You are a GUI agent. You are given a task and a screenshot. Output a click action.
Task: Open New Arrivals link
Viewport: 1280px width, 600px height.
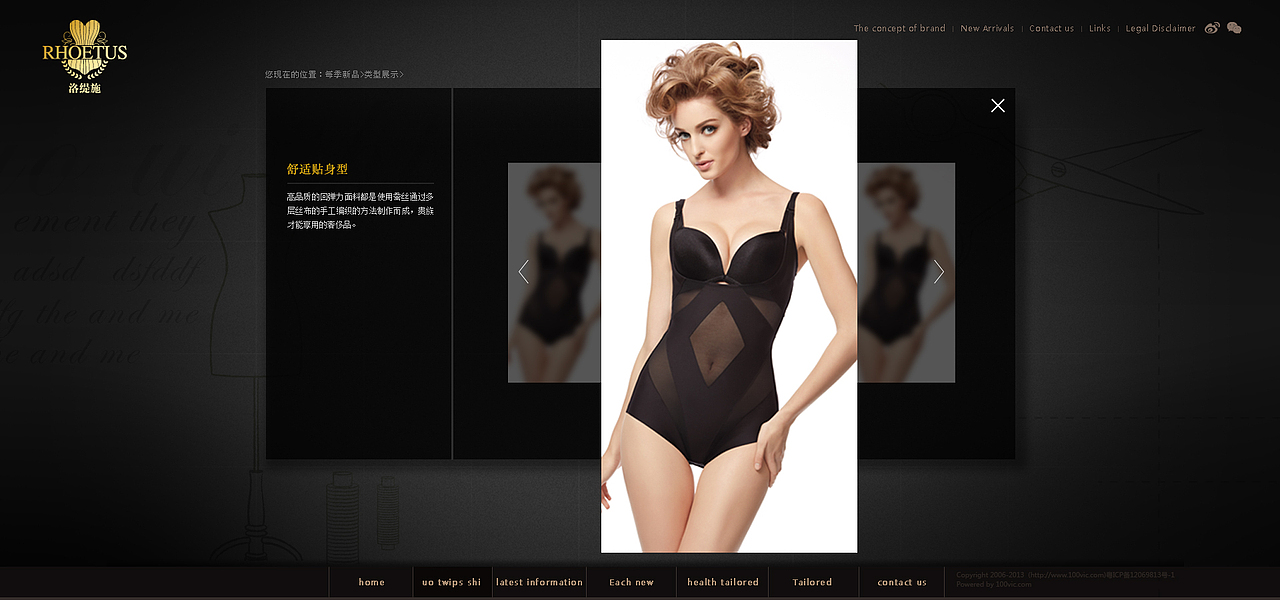point(987,29)
